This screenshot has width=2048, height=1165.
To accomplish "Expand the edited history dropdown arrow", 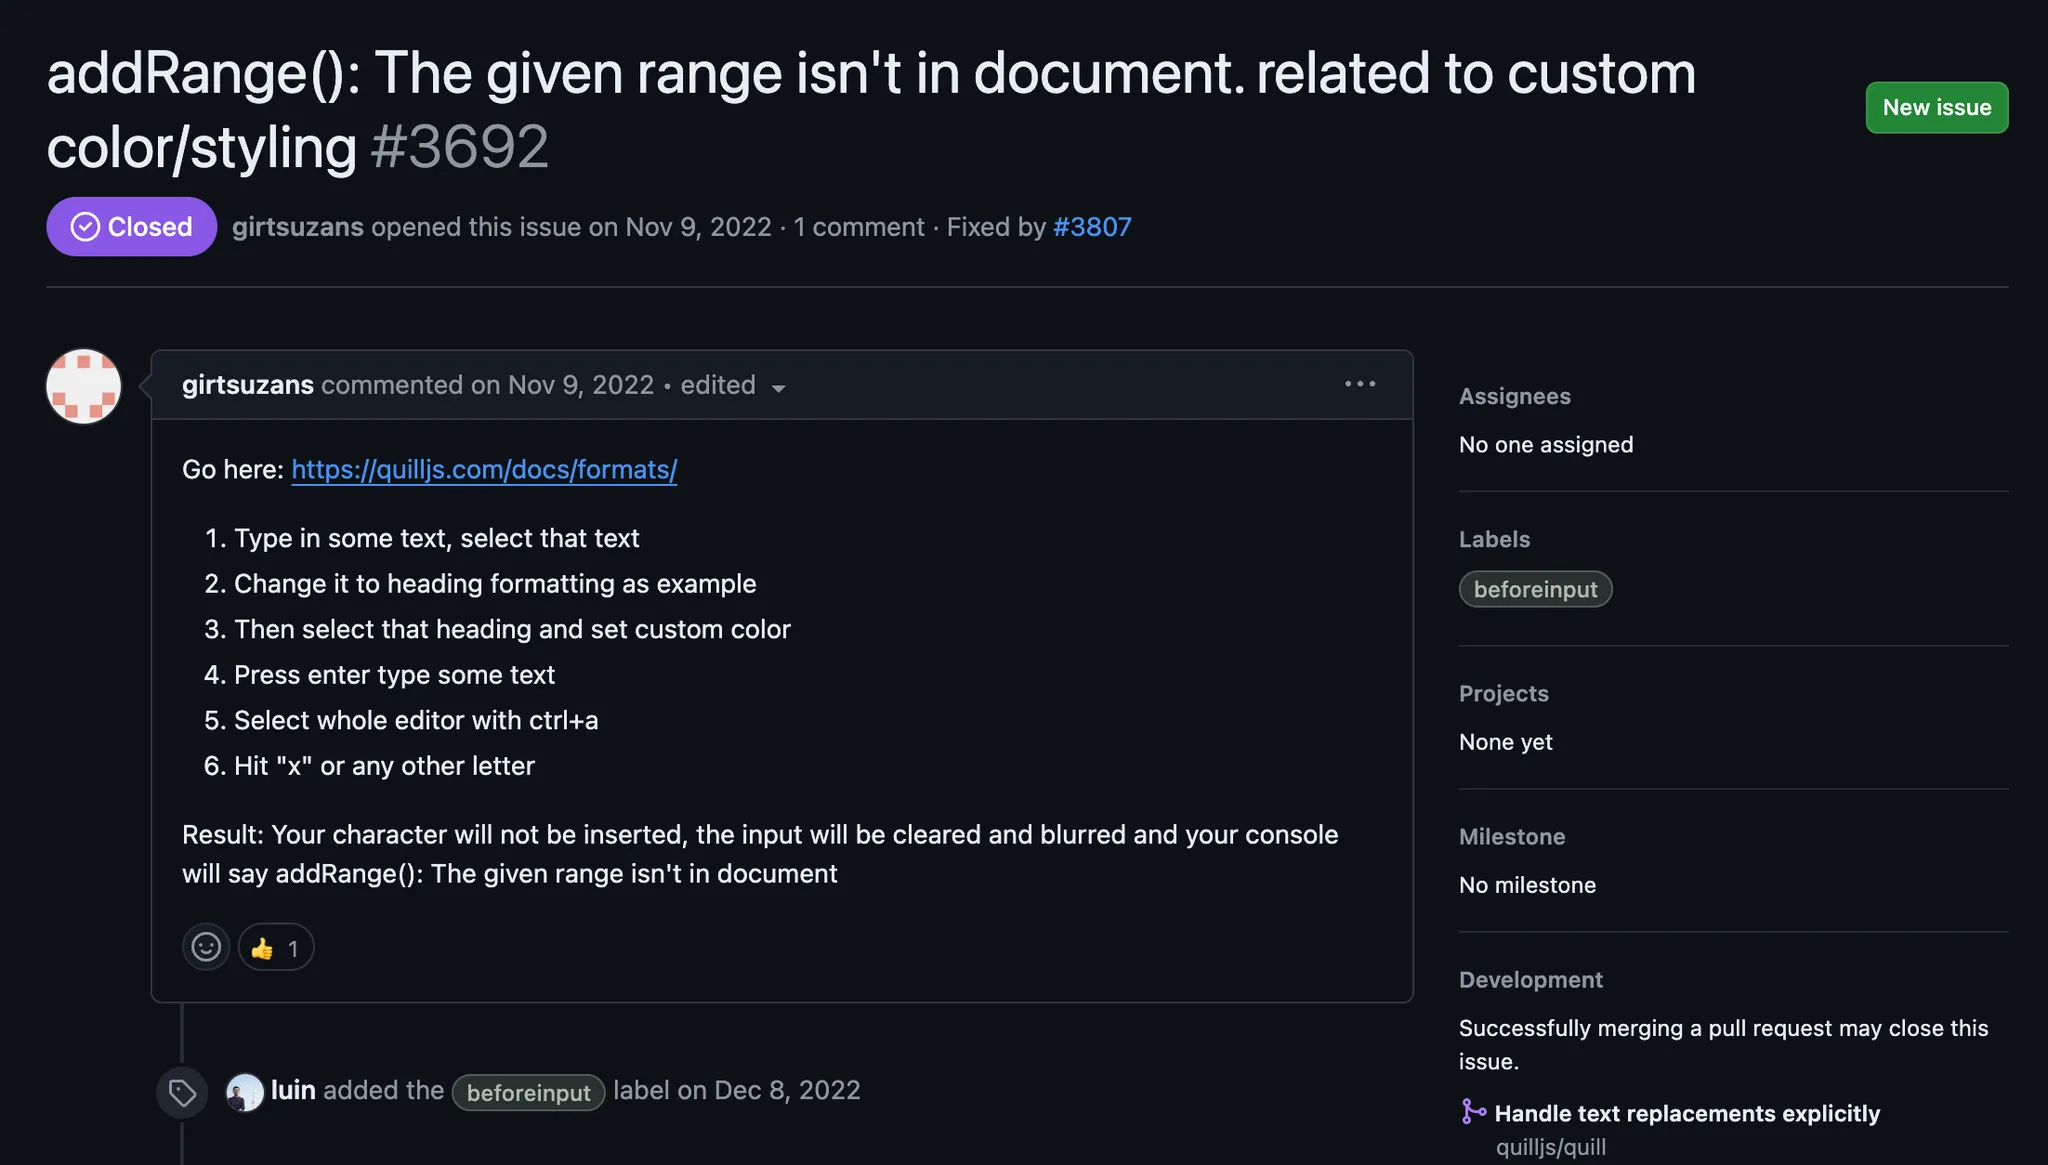I will coord(778,388).
